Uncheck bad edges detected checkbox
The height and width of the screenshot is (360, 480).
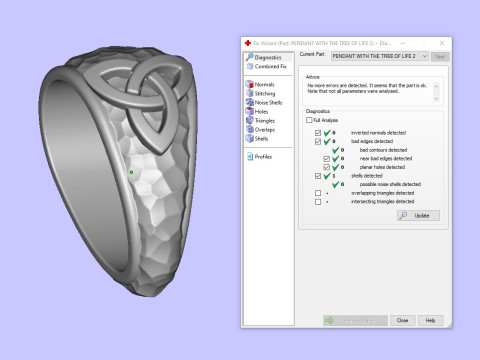point(318,141)
